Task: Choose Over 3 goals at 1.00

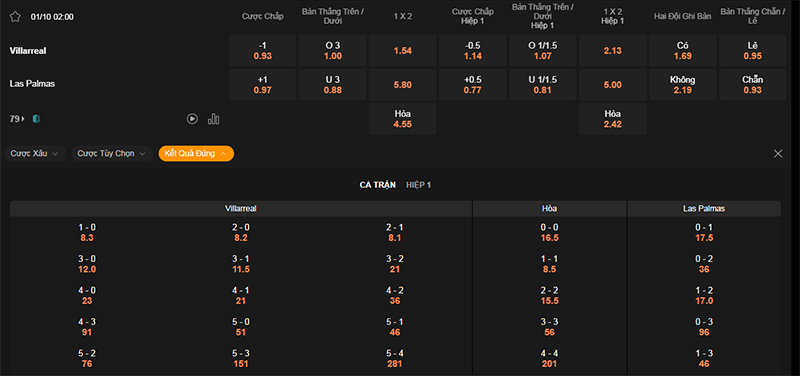Action: click(x=333, y=51)
